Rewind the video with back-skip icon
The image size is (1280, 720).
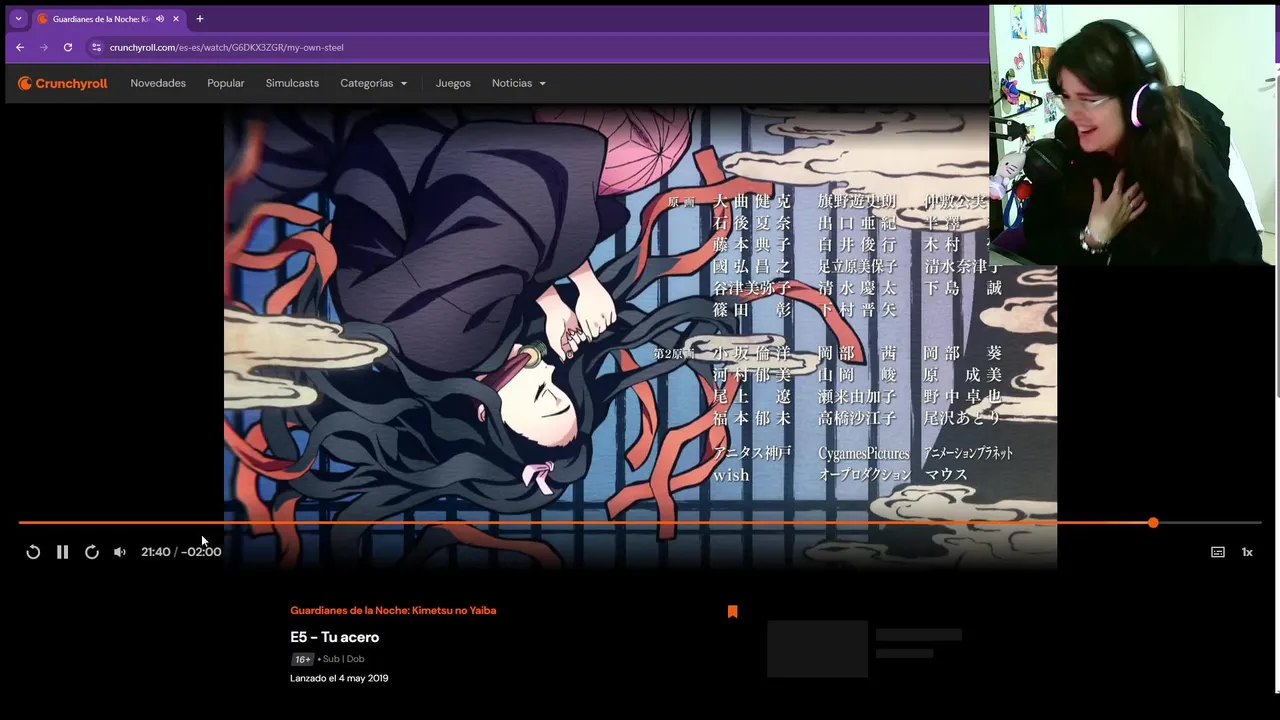tap(33, 552)
